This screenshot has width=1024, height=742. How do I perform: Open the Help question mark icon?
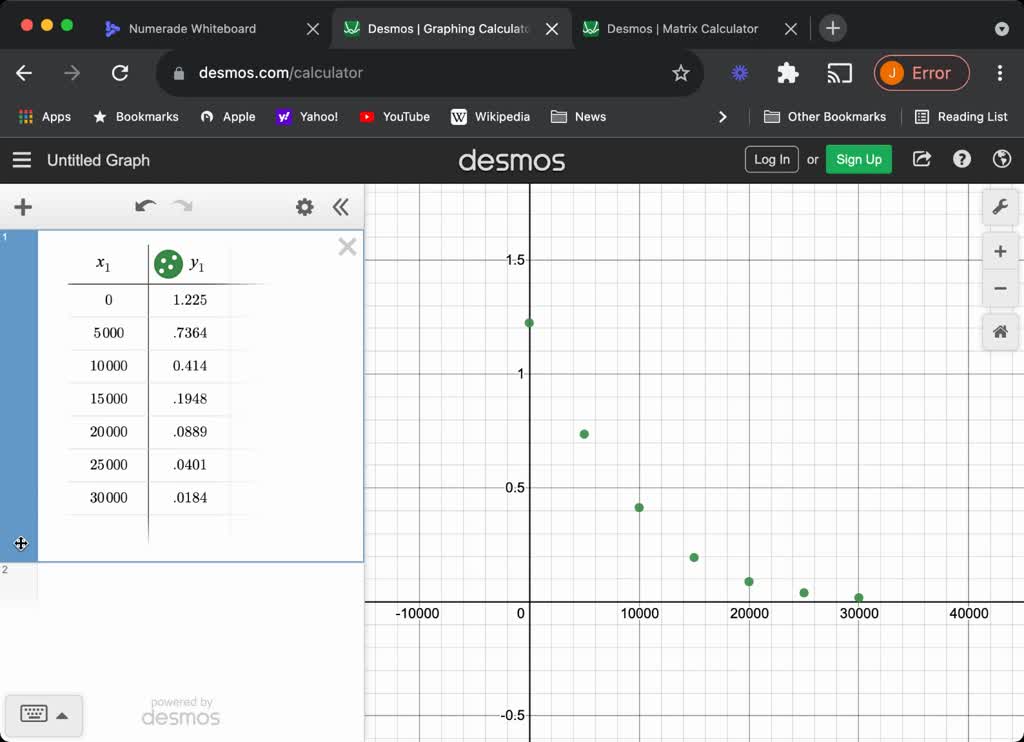click(962, 159)
